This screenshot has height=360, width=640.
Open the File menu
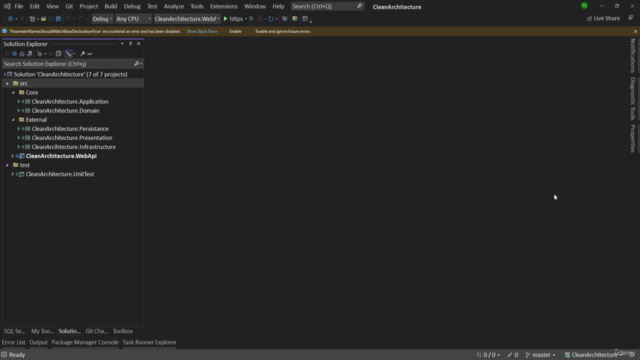19,6
